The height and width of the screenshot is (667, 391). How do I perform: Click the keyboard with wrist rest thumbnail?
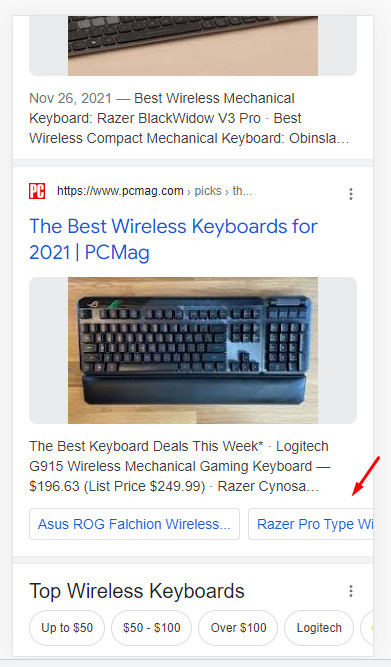[x=193, y=351]
